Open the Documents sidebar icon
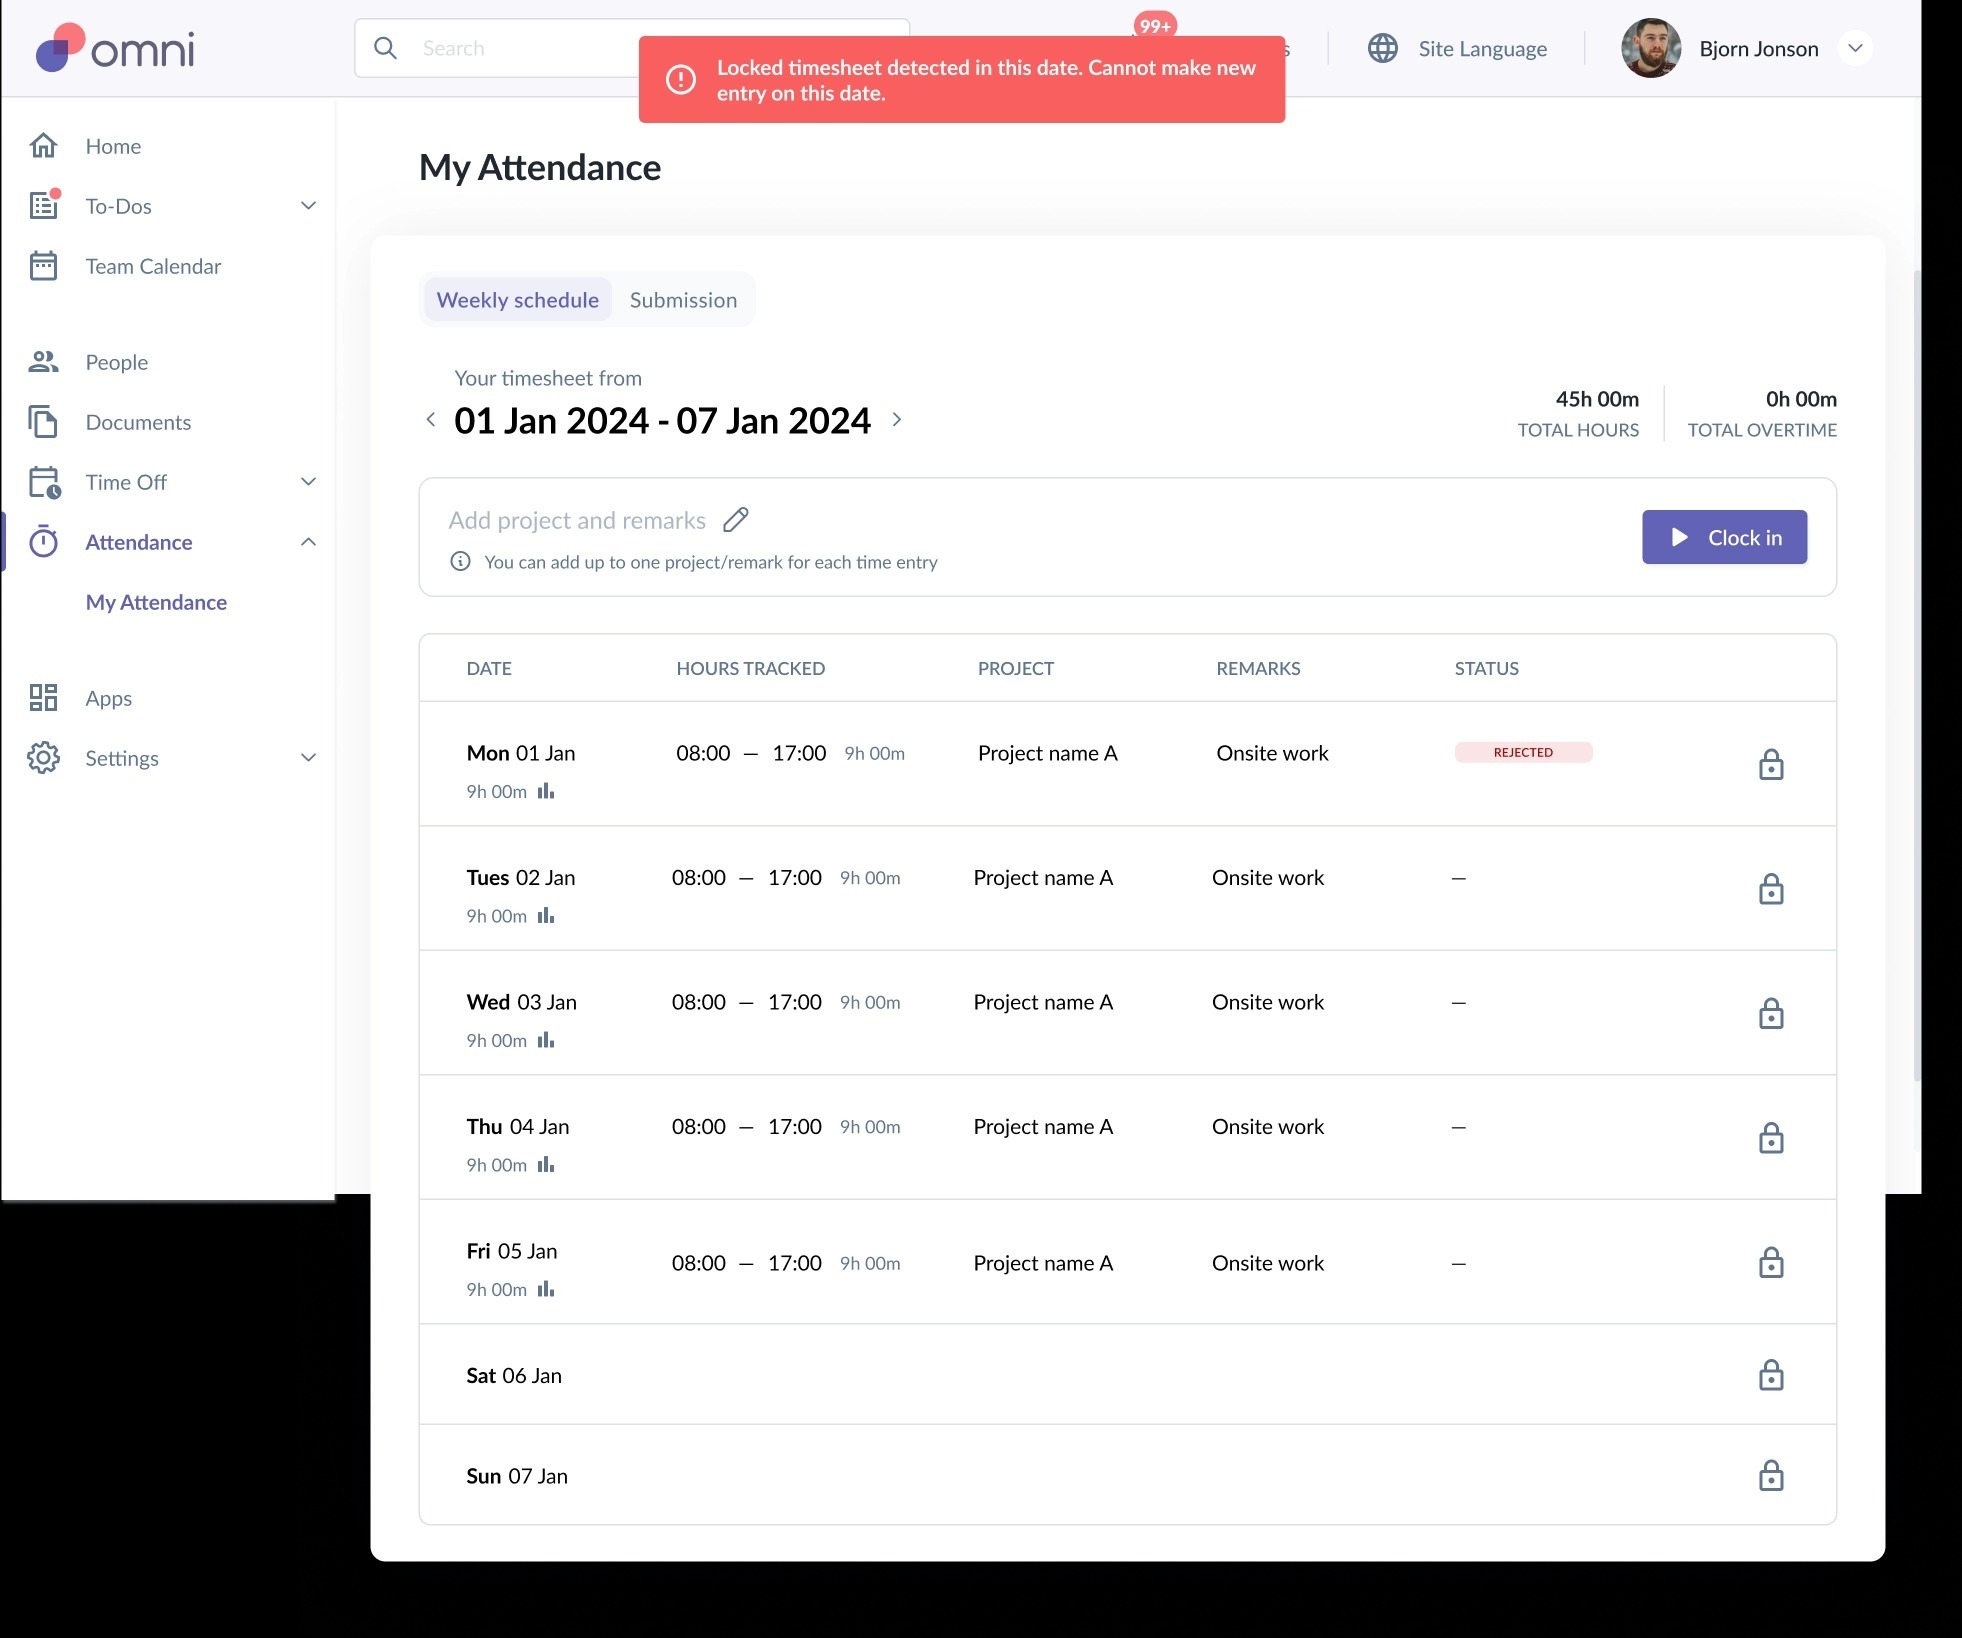Image resolution: width=1962 pixels, height=1638 pixels. tap(44, 422)
